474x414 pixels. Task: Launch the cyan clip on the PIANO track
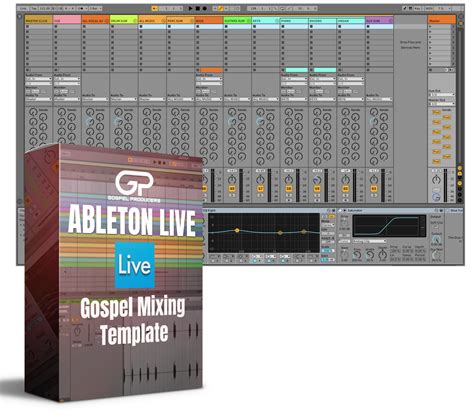(297, 70)
